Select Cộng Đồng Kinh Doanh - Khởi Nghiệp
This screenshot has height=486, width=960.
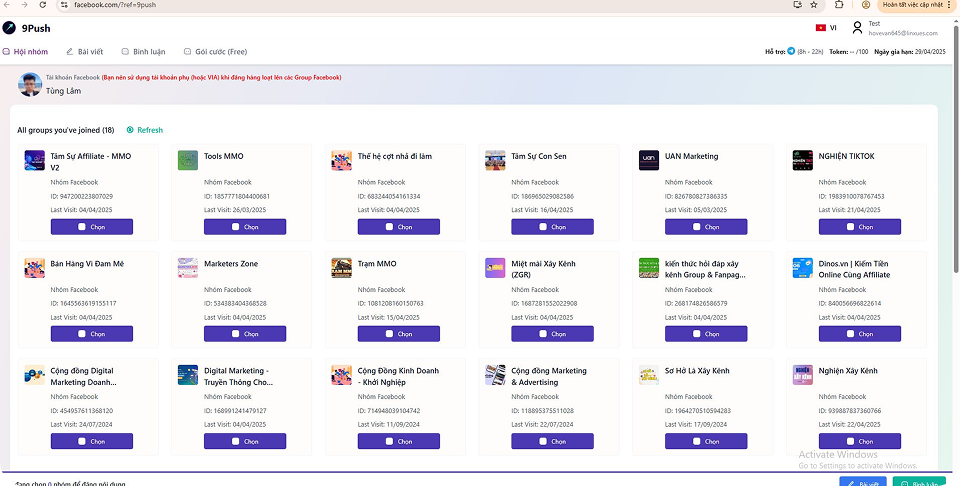[x=399, y=441]
